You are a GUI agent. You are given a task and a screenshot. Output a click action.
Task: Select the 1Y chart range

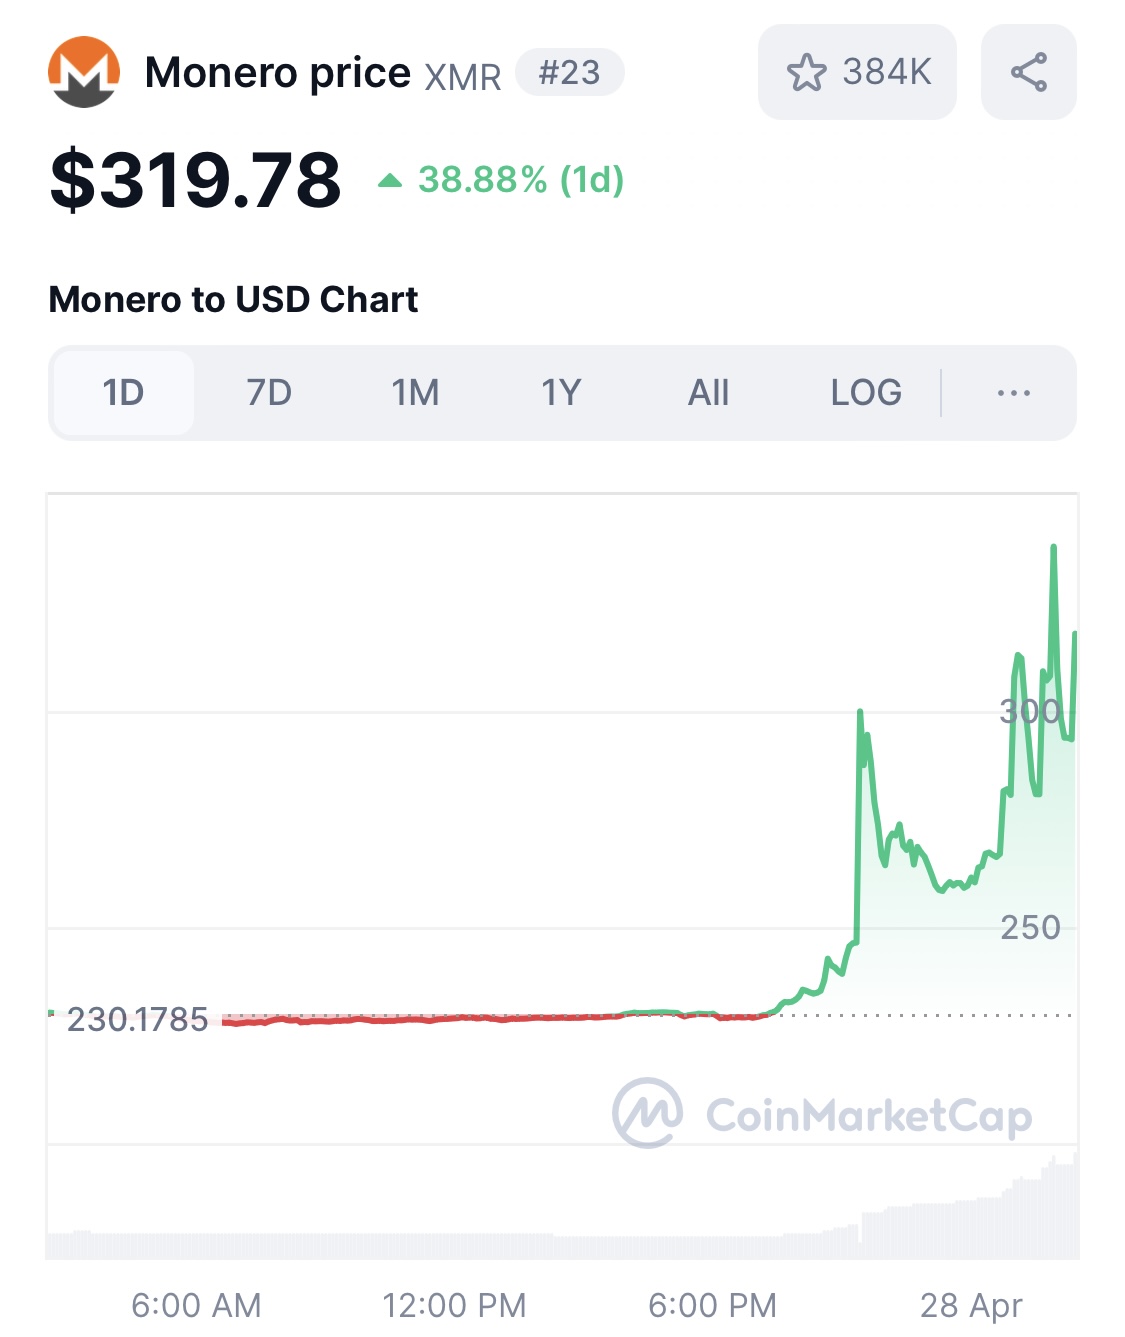tap(561, 393)
